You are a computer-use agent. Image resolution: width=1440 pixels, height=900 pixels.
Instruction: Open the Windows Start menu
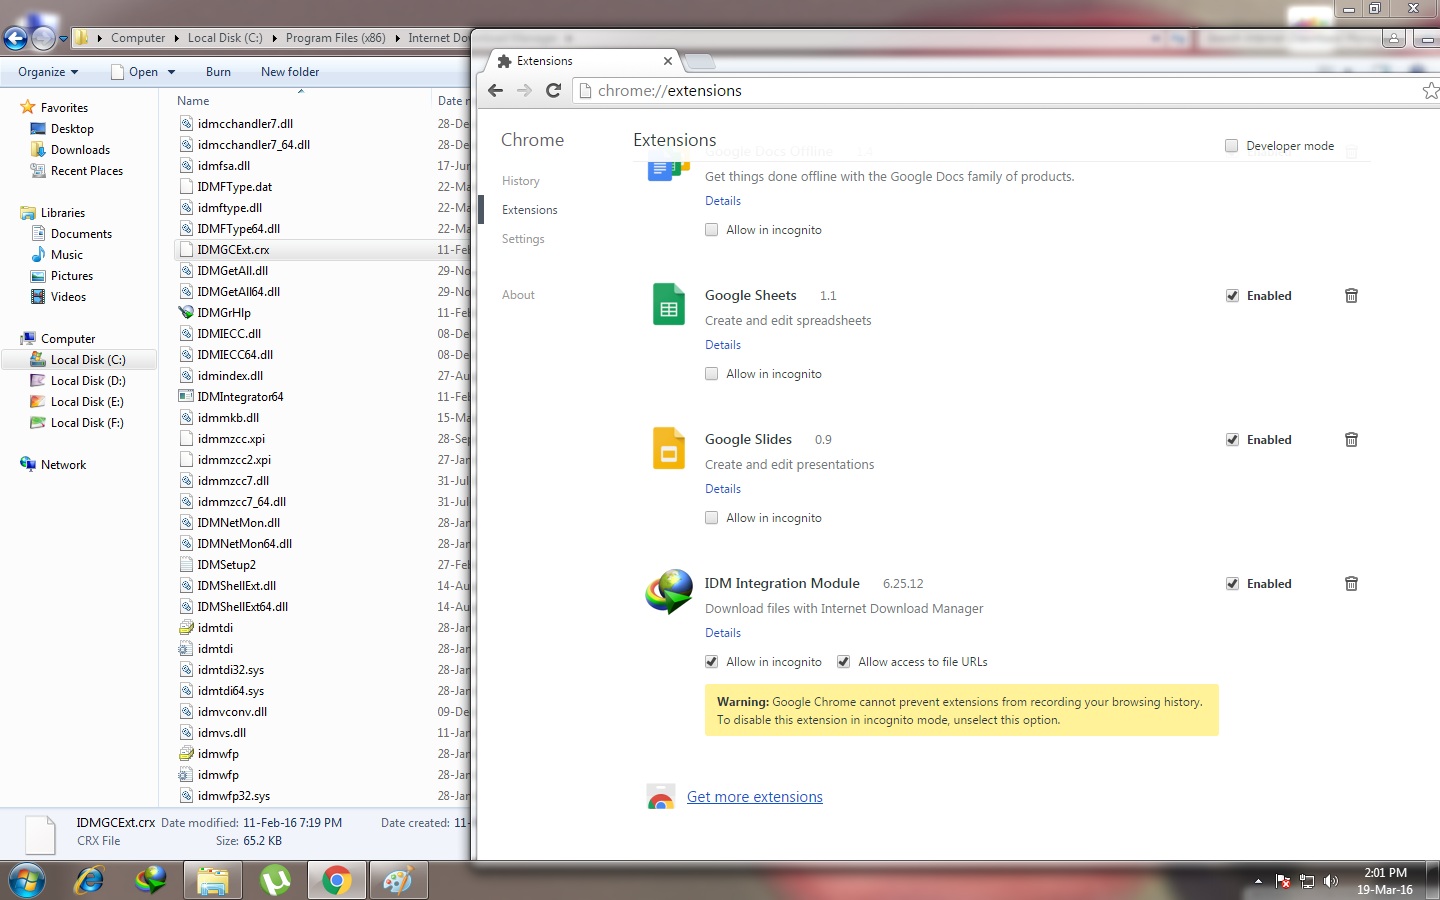27,880
